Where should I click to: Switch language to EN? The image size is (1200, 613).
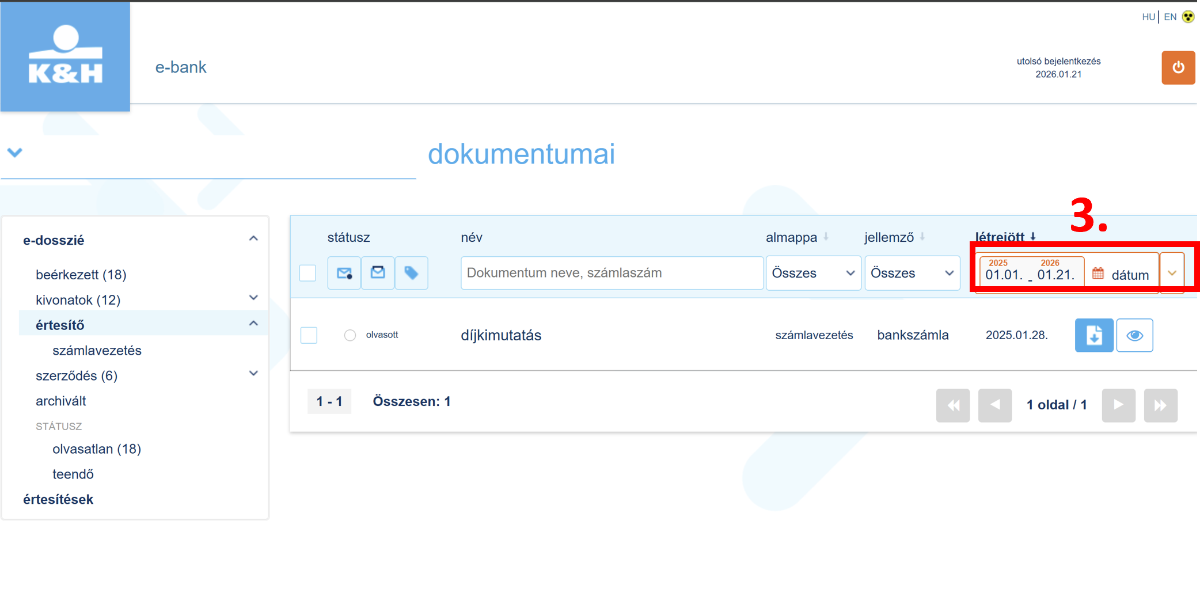1170,17
